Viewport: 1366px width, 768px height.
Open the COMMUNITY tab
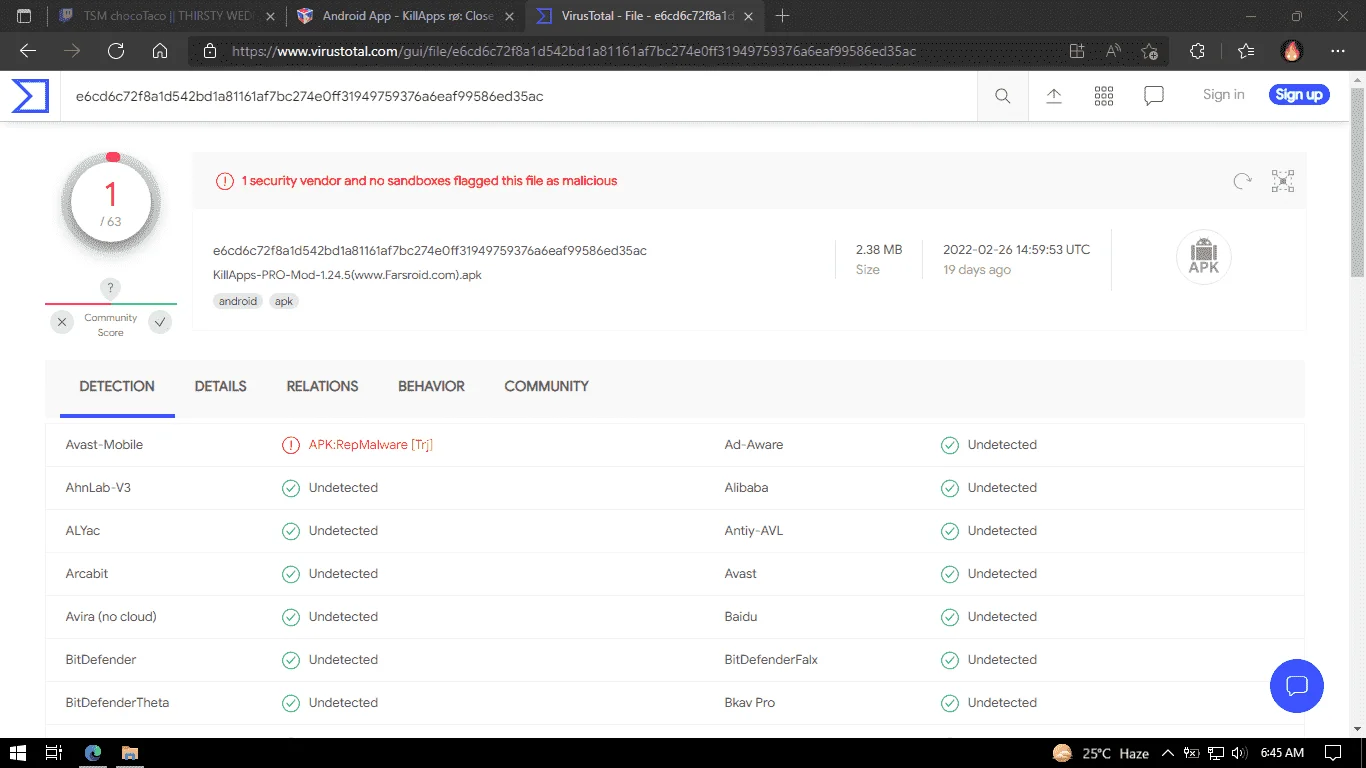(x=546, y=387)
